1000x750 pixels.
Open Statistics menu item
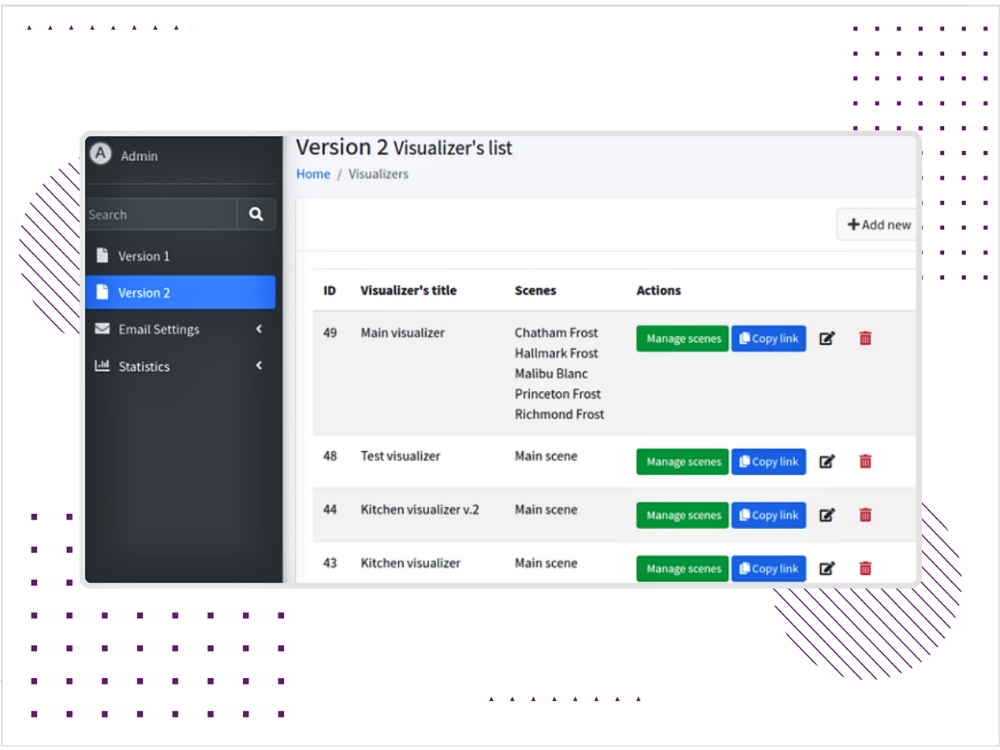(180, 366)
